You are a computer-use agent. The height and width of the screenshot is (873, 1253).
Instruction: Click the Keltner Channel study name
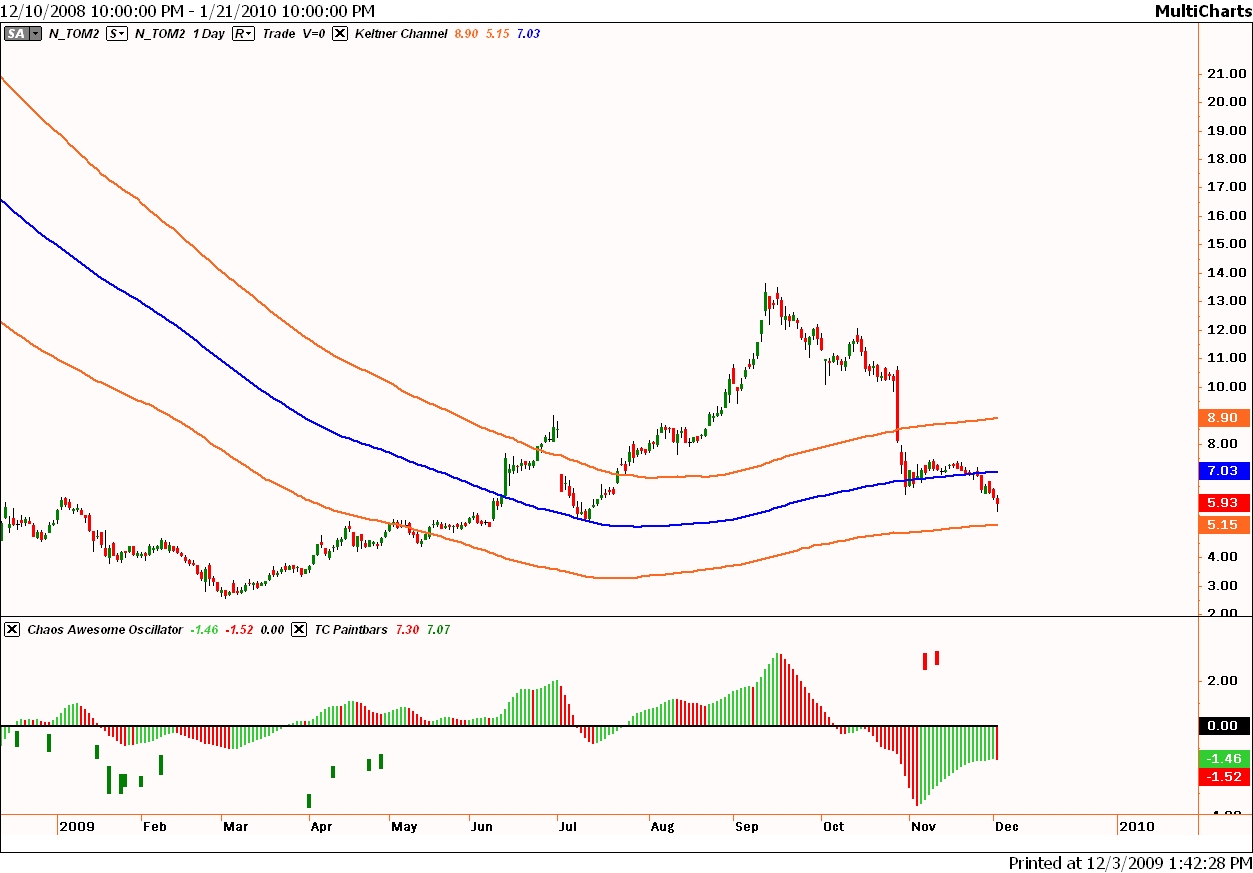[x=398, y=33]
